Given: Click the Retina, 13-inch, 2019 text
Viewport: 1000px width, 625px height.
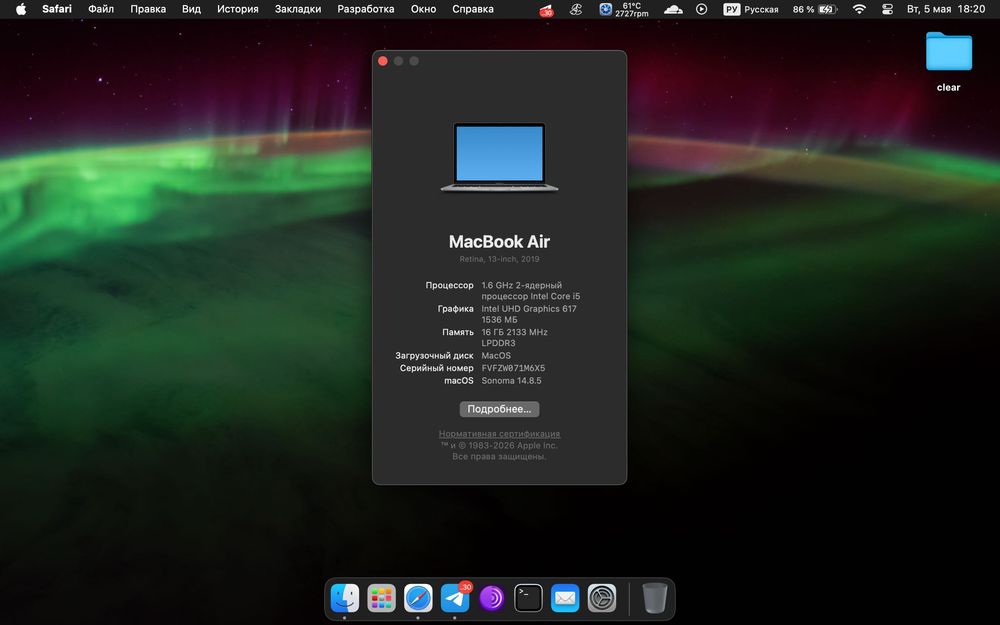Looking at the screenshot, I should (x=499, y=259).
